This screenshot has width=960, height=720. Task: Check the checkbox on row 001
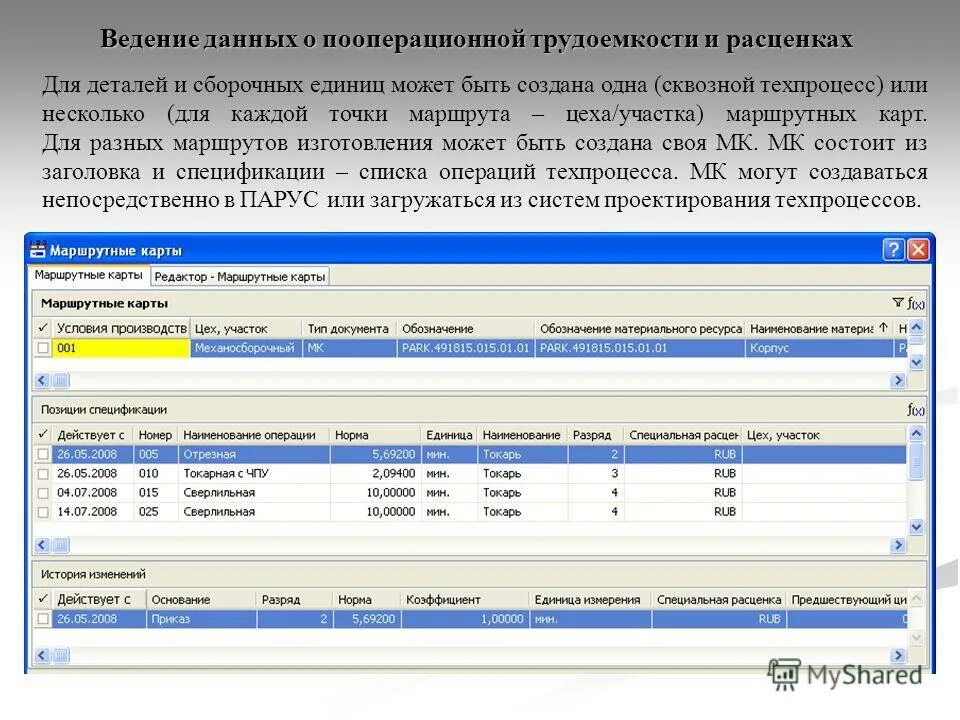(41, 348)
